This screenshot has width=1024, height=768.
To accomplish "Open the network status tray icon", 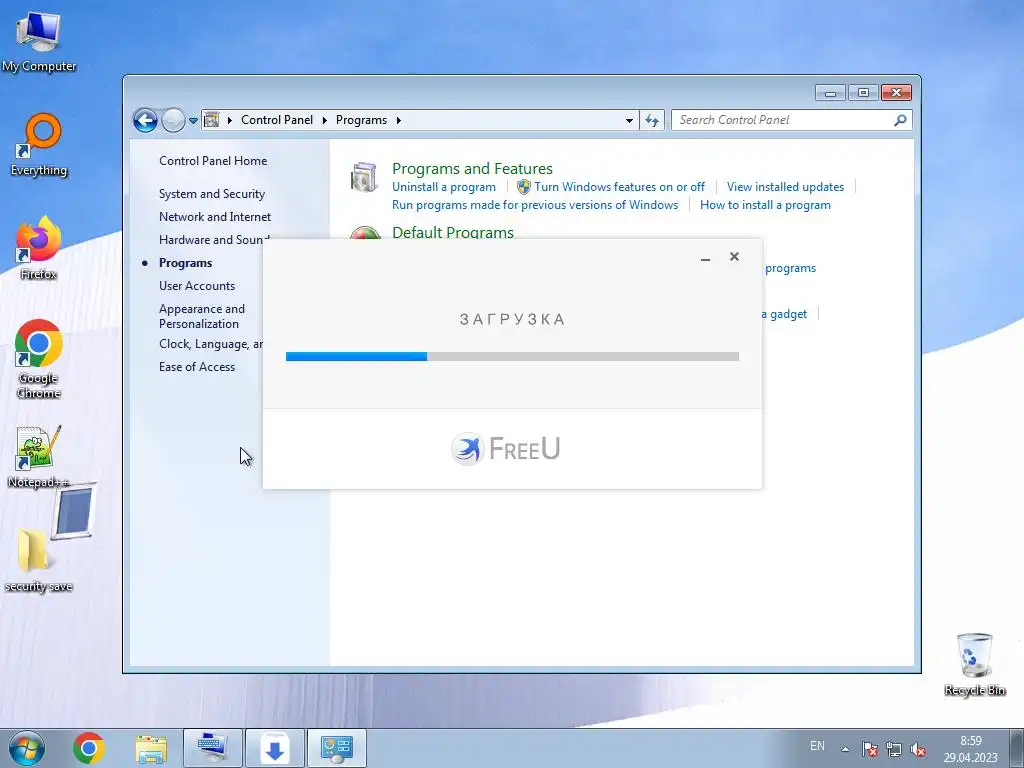I will coord(893,749).
